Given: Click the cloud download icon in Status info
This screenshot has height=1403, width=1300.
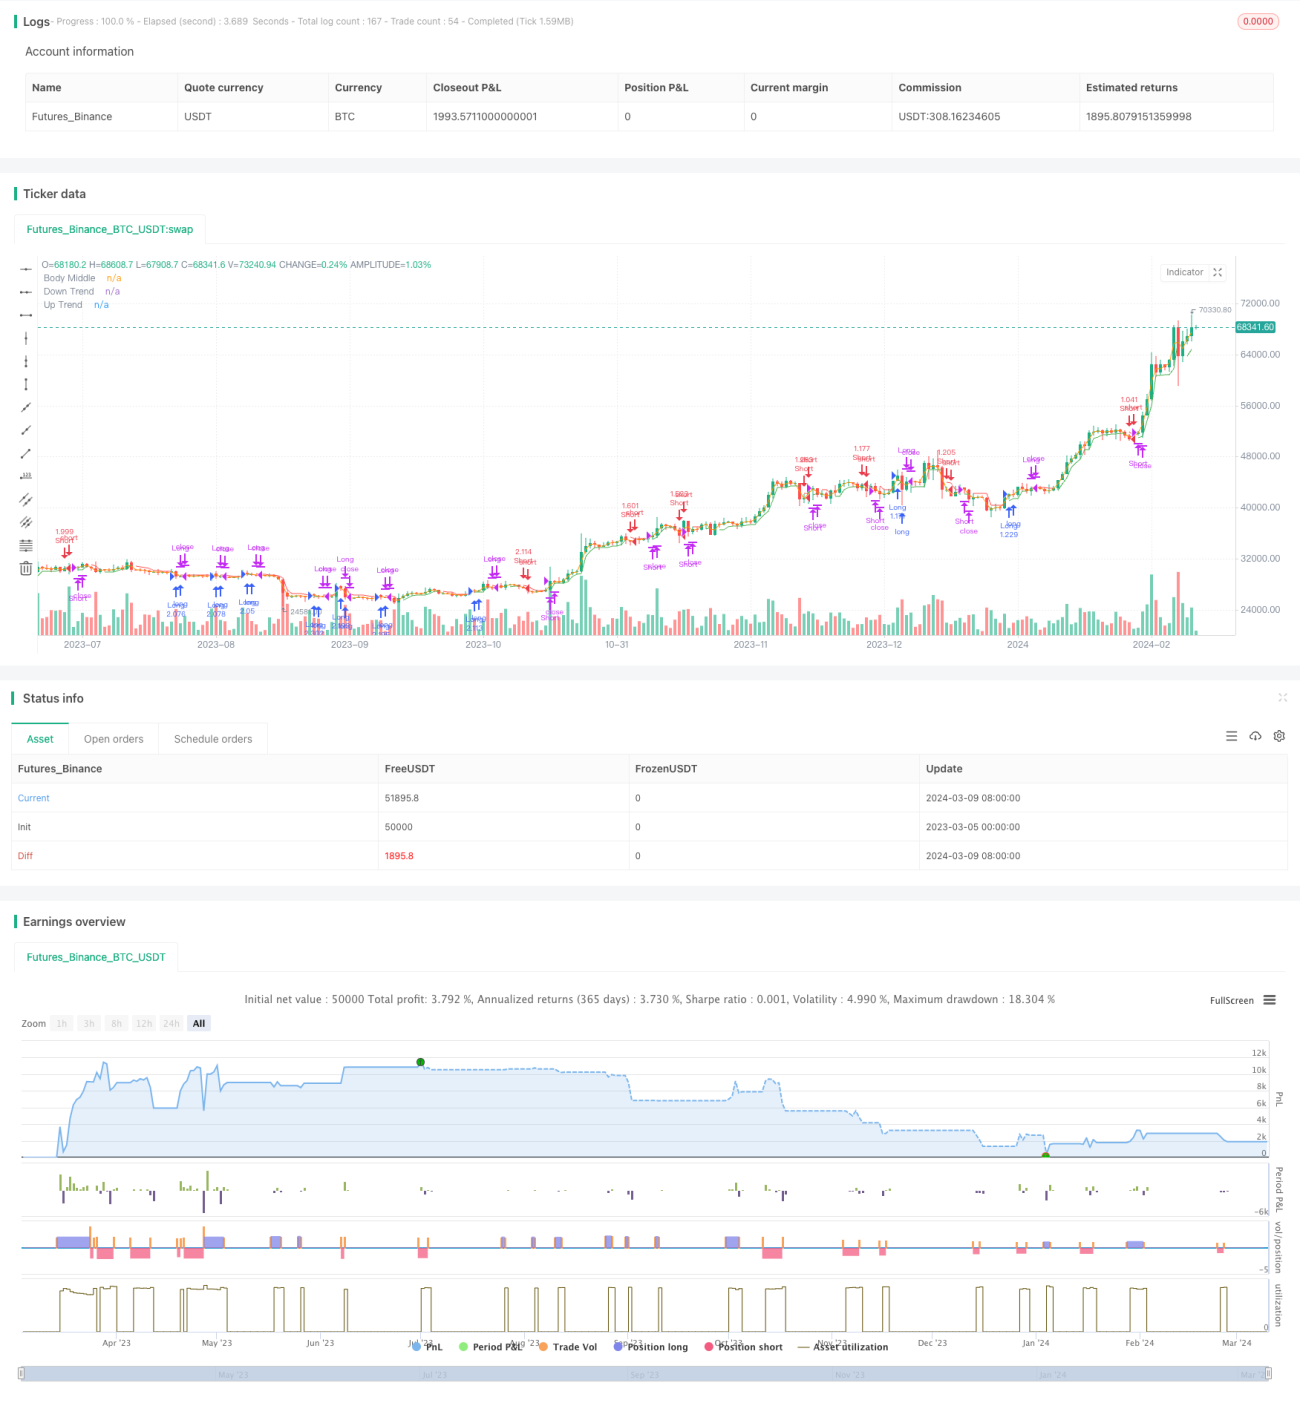Looking at the screenshot, I should 1255,736.
